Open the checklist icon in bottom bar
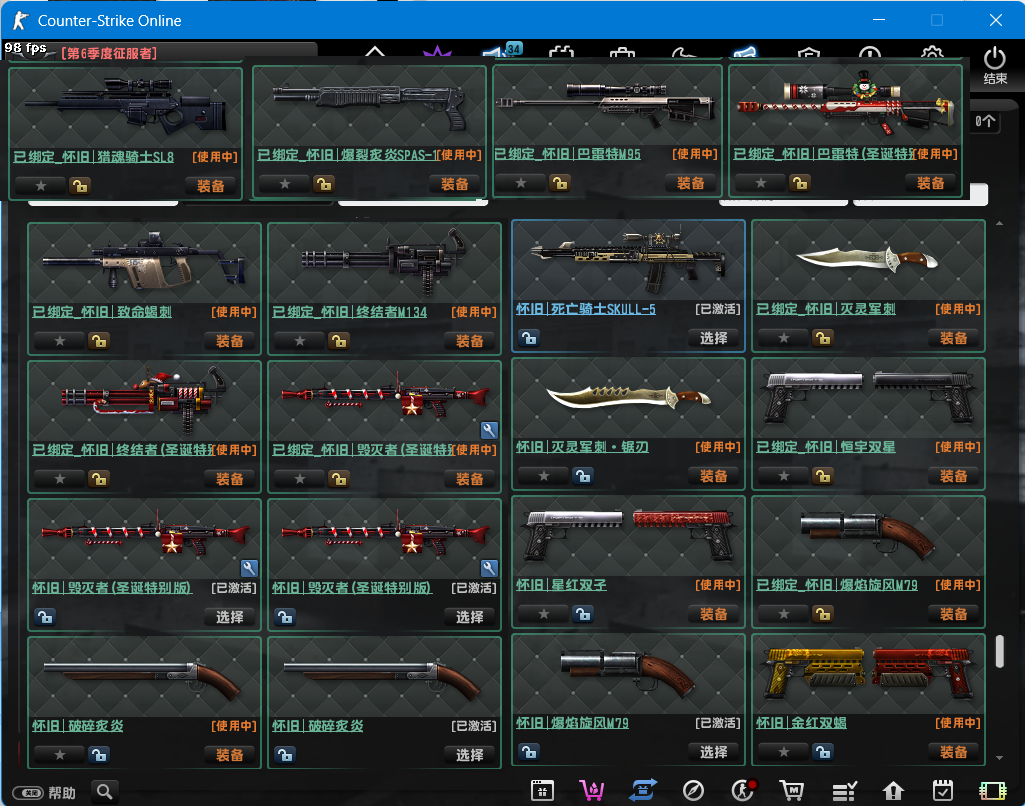1025x806 pixels. pos(844,791)
